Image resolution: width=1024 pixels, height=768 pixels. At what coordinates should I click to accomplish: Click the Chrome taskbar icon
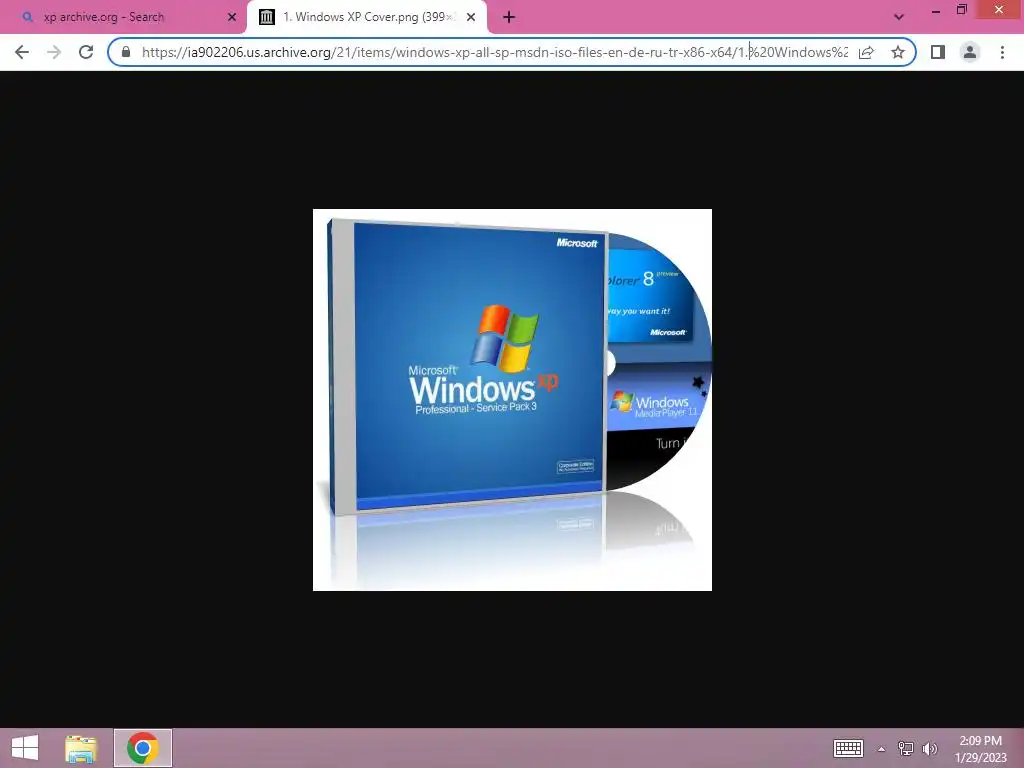142,748
